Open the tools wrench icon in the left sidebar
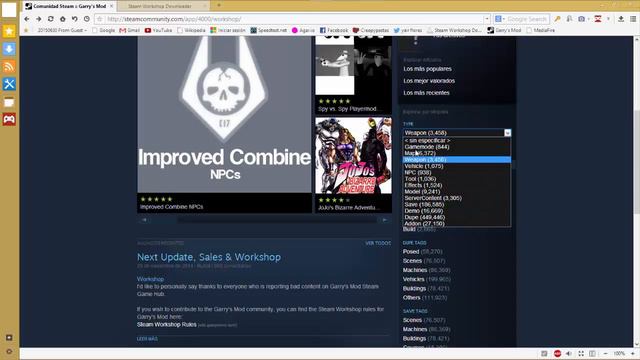Viewport: 640px width, 360px height. (9, 84)
